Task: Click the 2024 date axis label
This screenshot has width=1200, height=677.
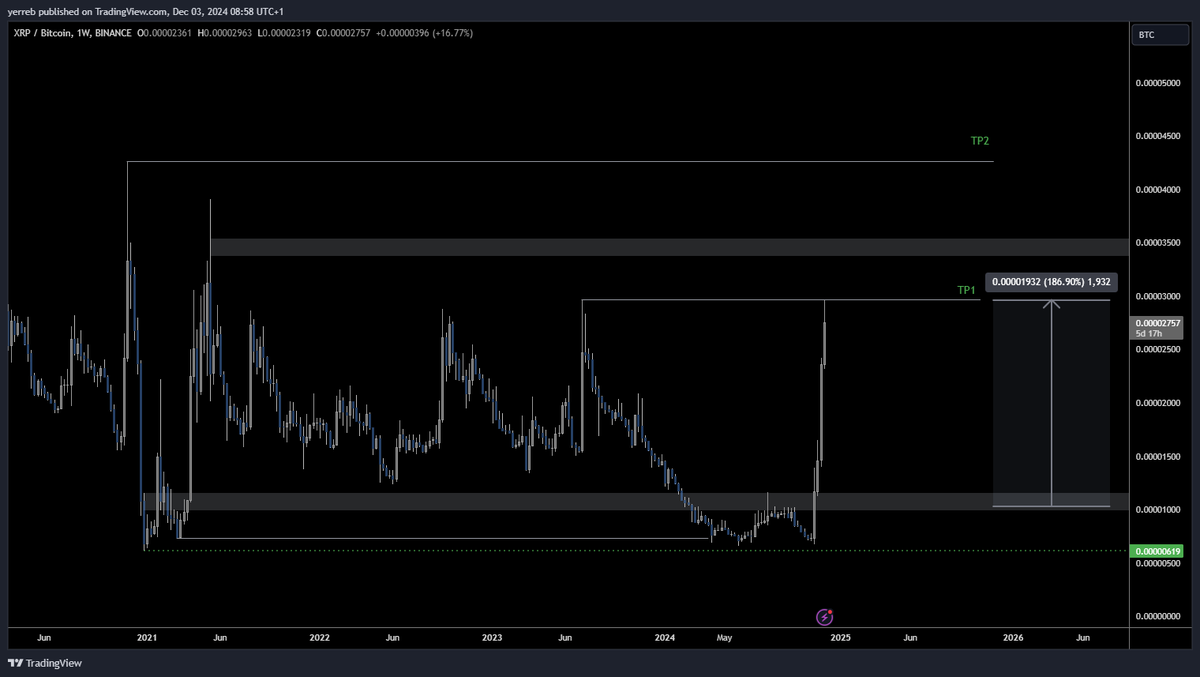Action: click(665, 637)
